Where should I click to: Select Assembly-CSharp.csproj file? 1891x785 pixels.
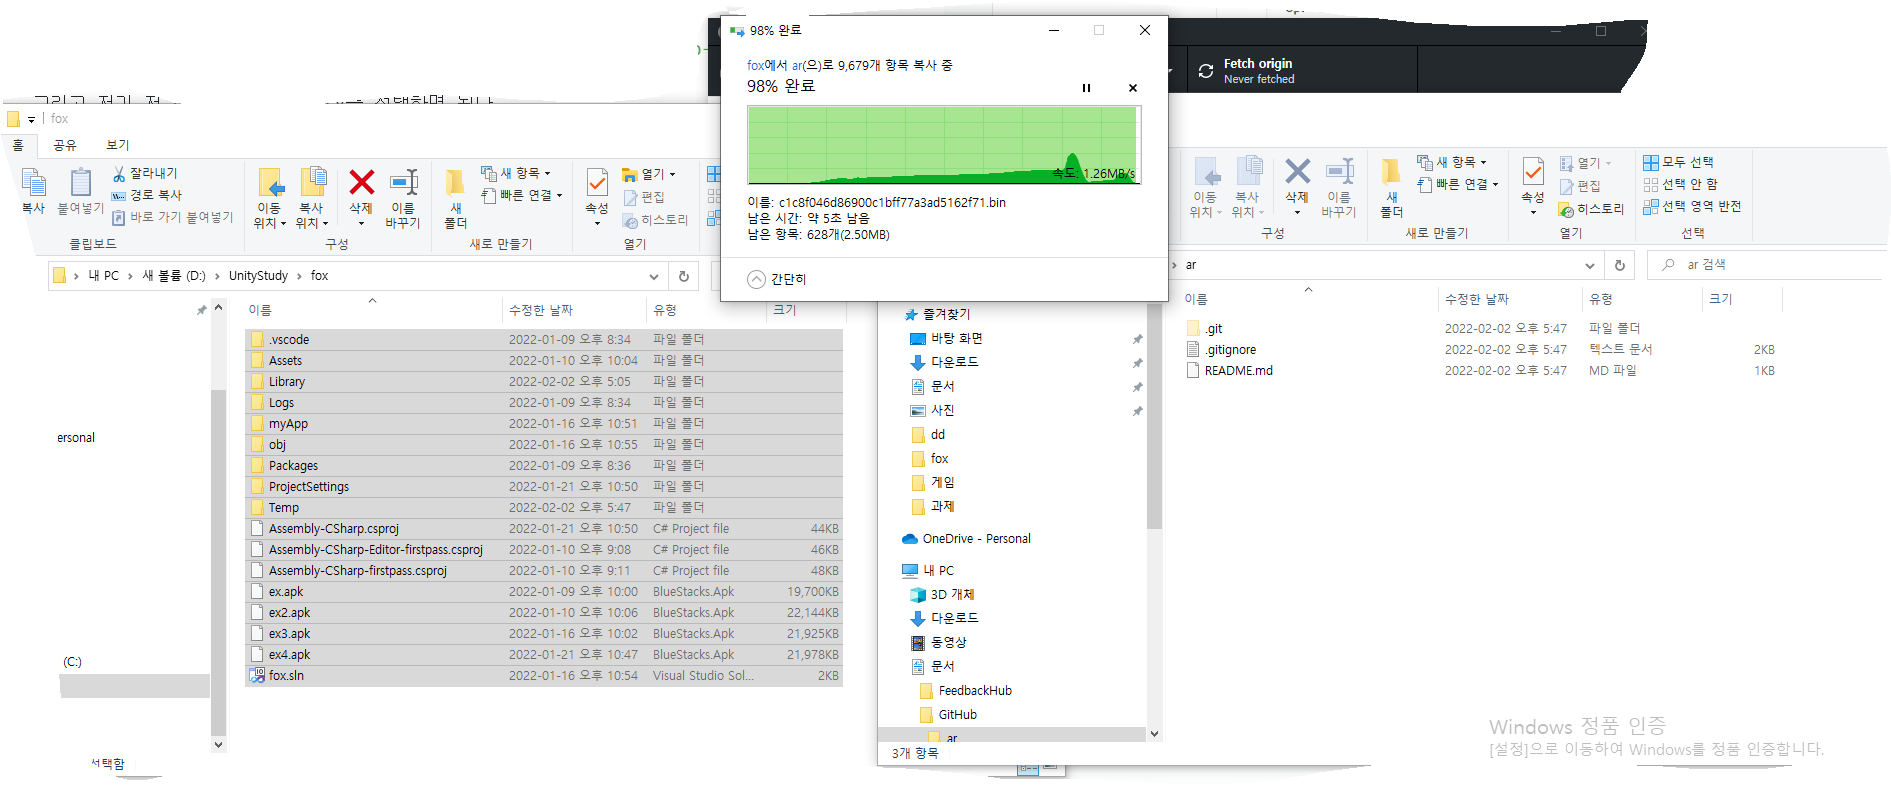pyautogui.click(x=544, y=529)
